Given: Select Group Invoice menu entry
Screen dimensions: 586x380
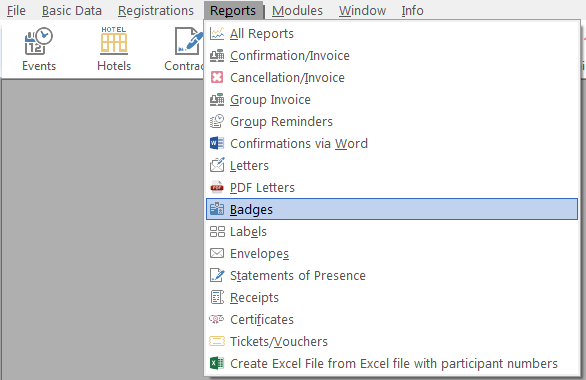Looking at the screenshot, I should pos(392,99).
